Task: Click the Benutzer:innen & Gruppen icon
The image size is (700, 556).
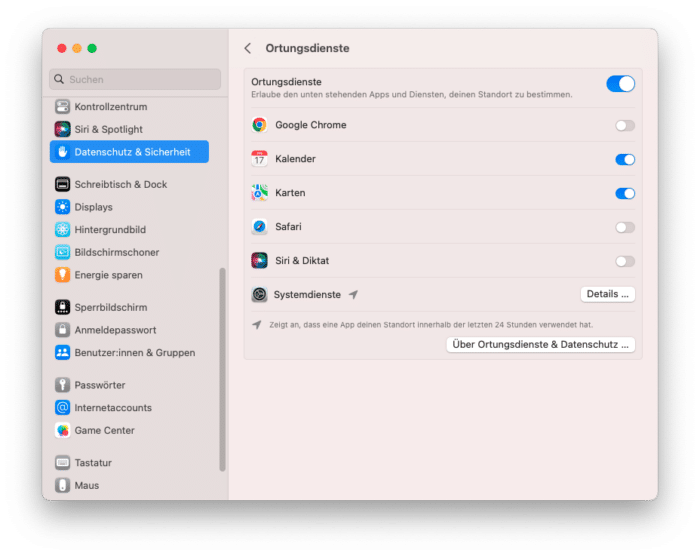Action: point(62,352)
